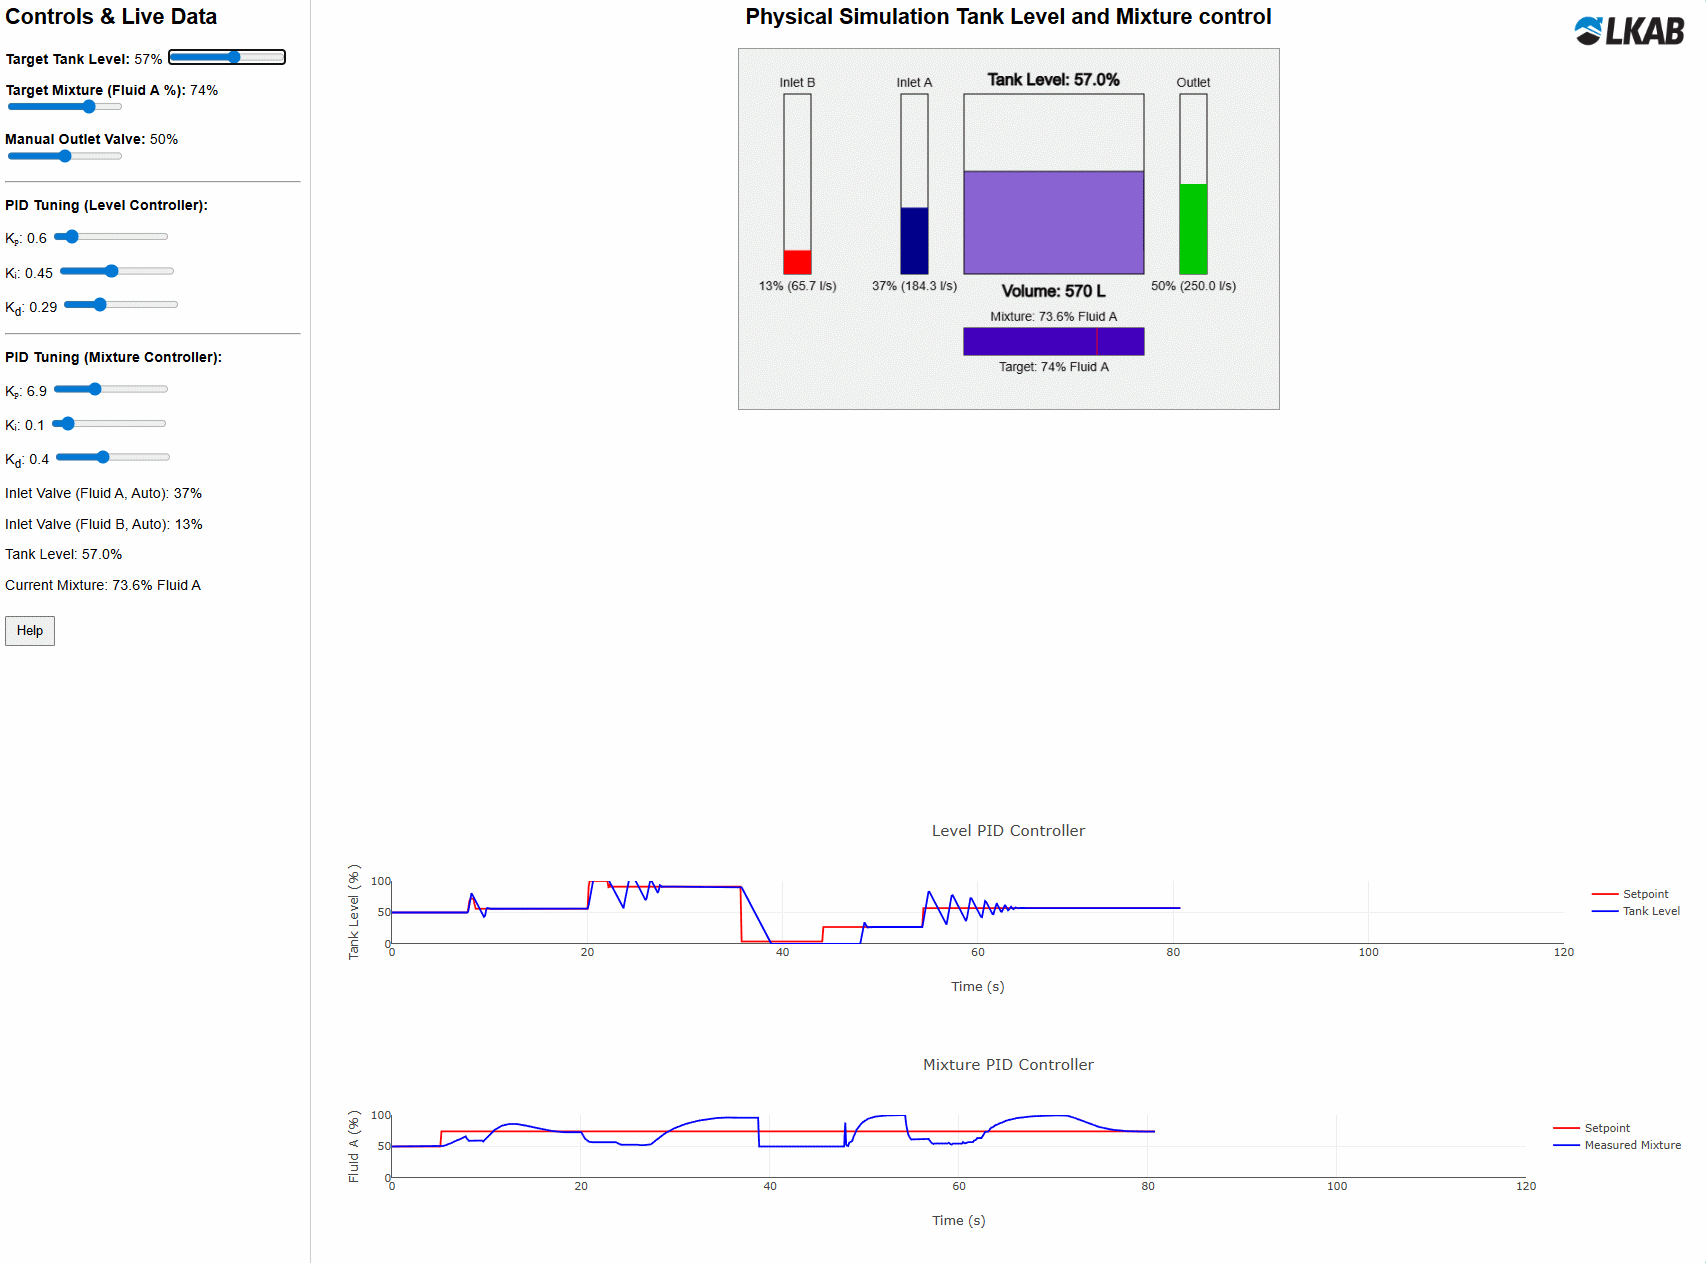Click the dark blue Inlet A valve bar

click(914, 241)
